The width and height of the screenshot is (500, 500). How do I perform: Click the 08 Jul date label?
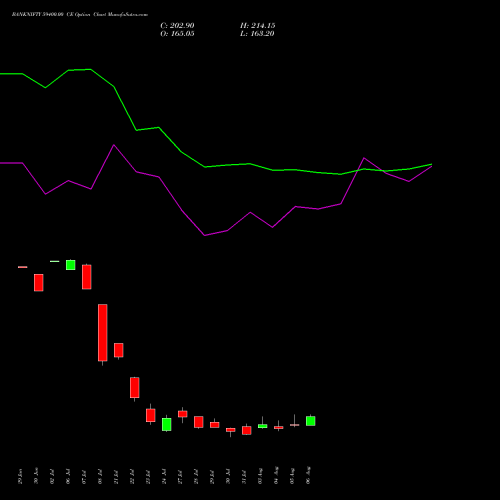[100, 477]
